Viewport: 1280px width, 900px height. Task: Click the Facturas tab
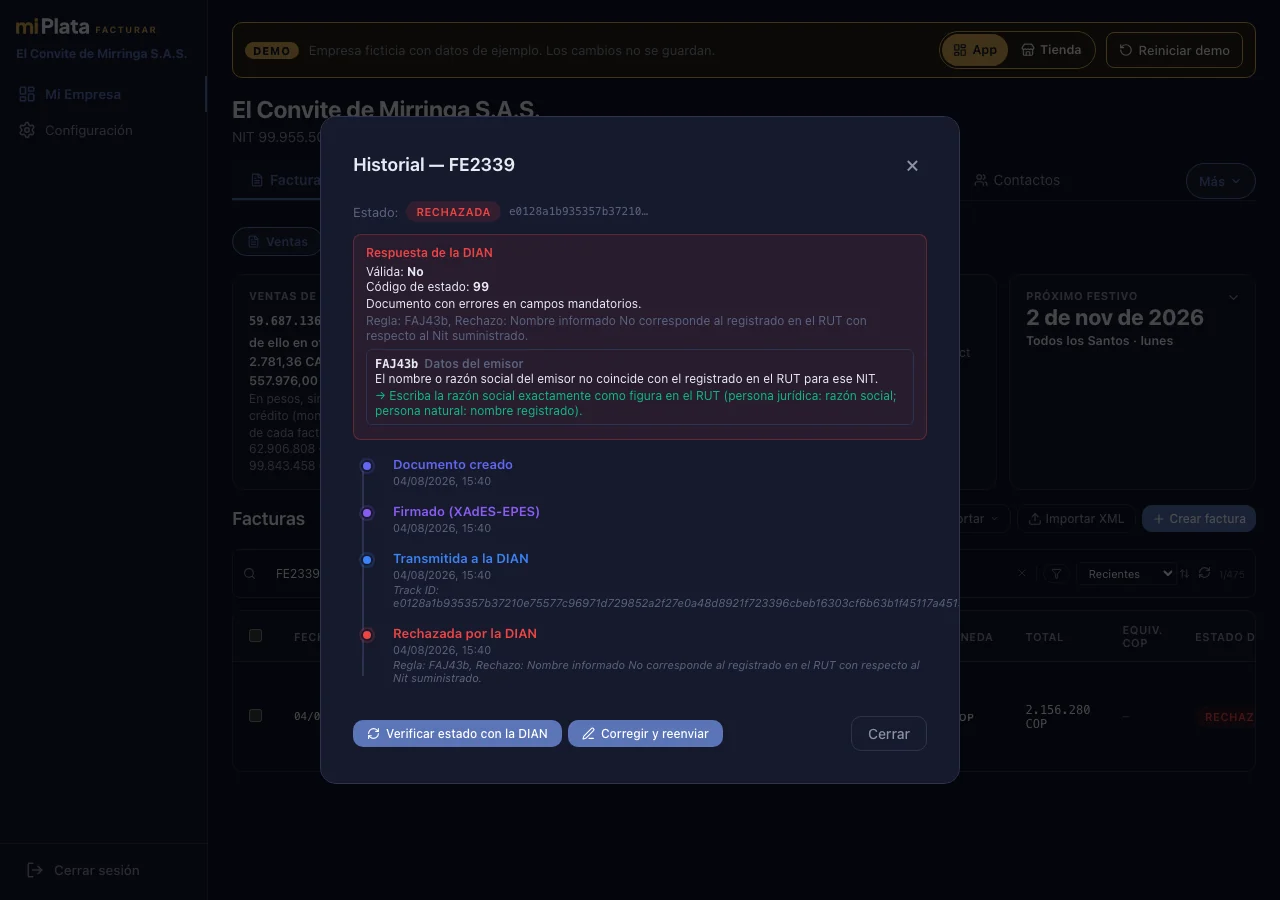[x=284, y=180]
